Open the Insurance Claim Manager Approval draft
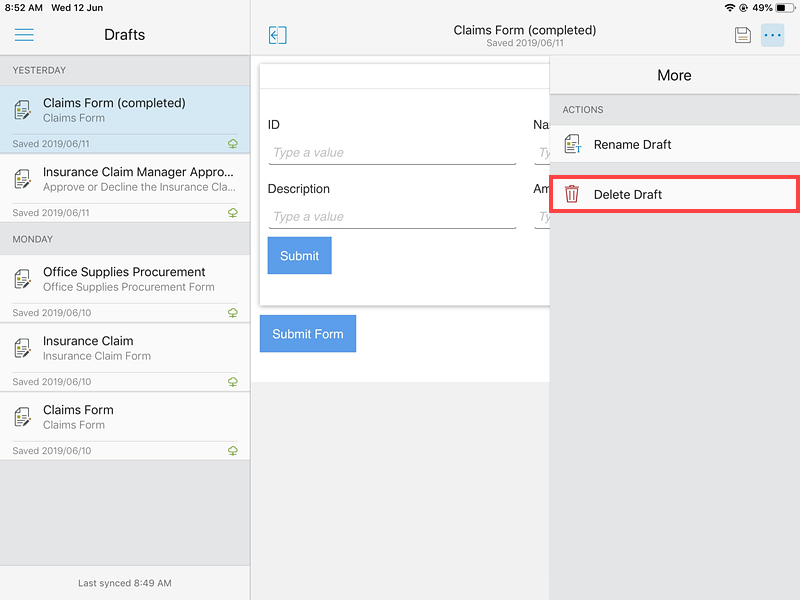 pos(125,188)
